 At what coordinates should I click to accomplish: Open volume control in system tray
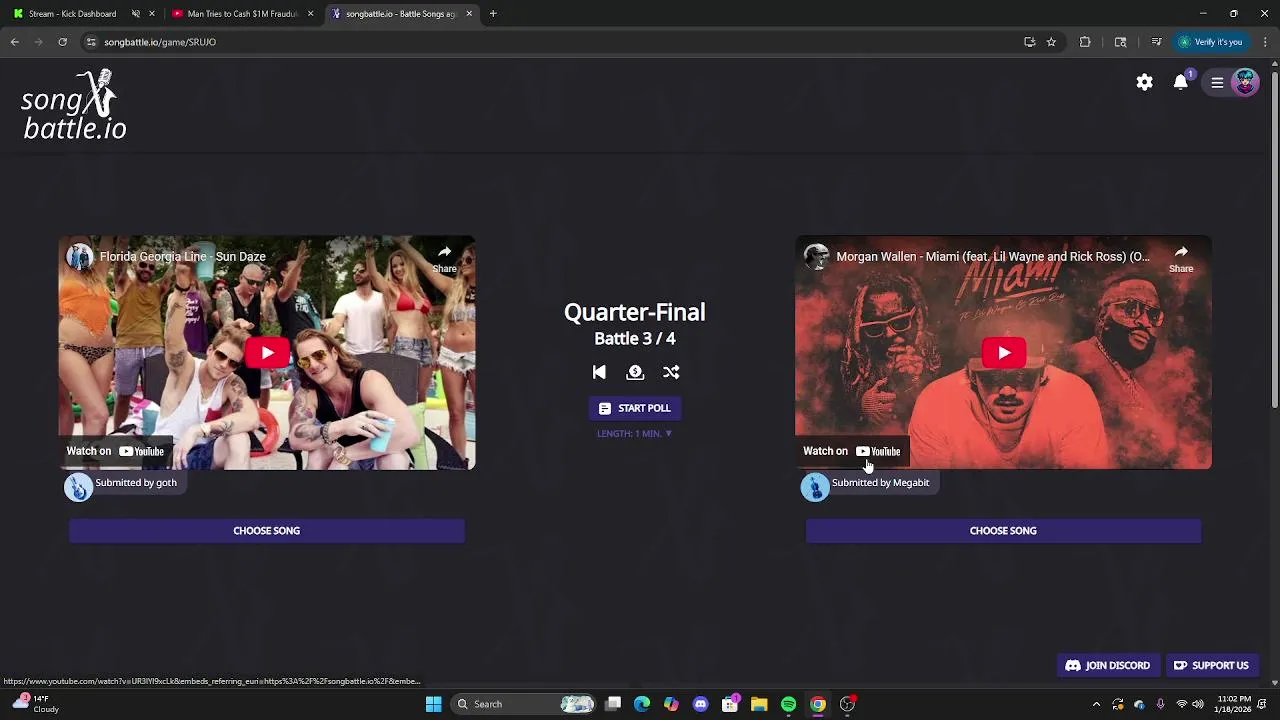[x=1198, y=704]
